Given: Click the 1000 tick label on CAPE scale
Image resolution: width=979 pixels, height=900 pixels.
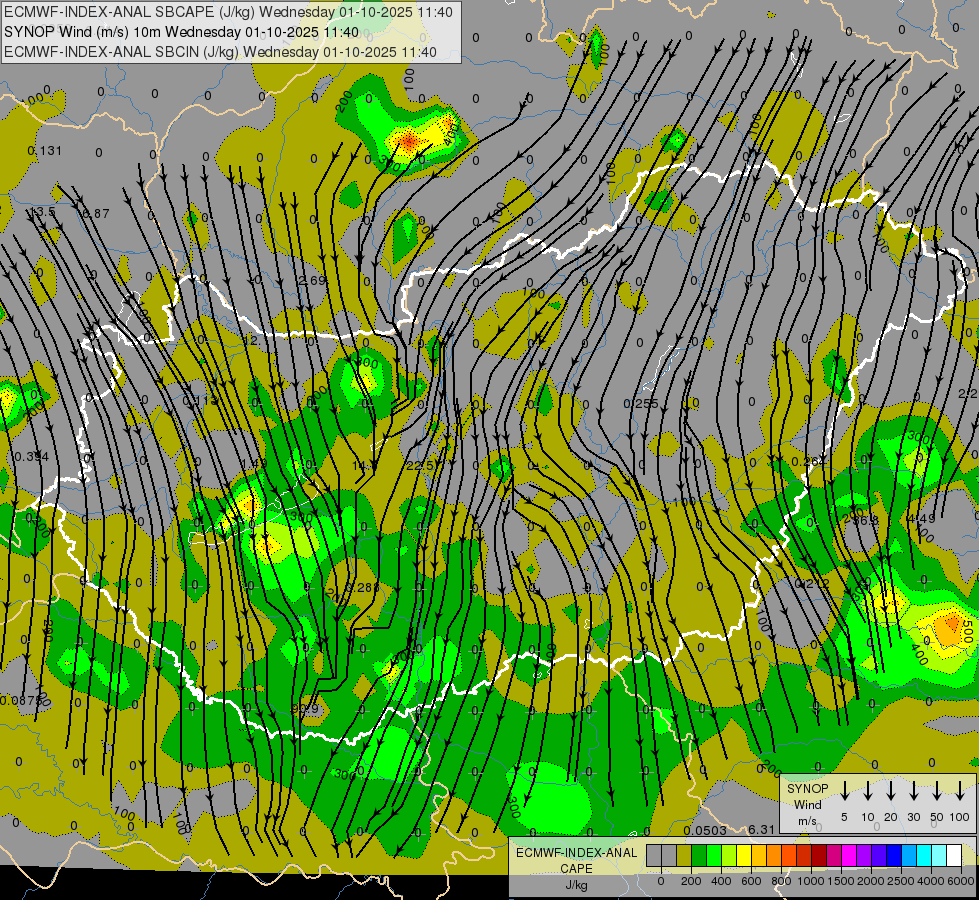Looking at the screenshot, I should pyautogui.click(x=811, y=881).
